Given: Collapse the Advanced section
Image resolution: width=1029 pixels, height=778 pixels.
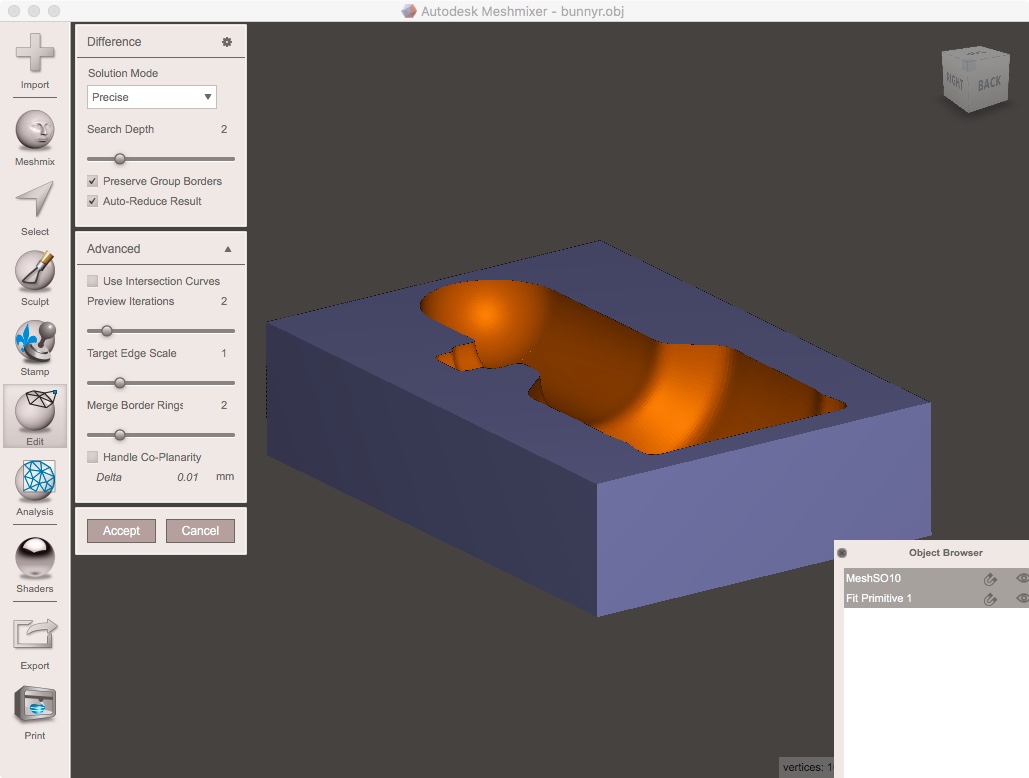Looking at the screenshot, I should [229, 248].
